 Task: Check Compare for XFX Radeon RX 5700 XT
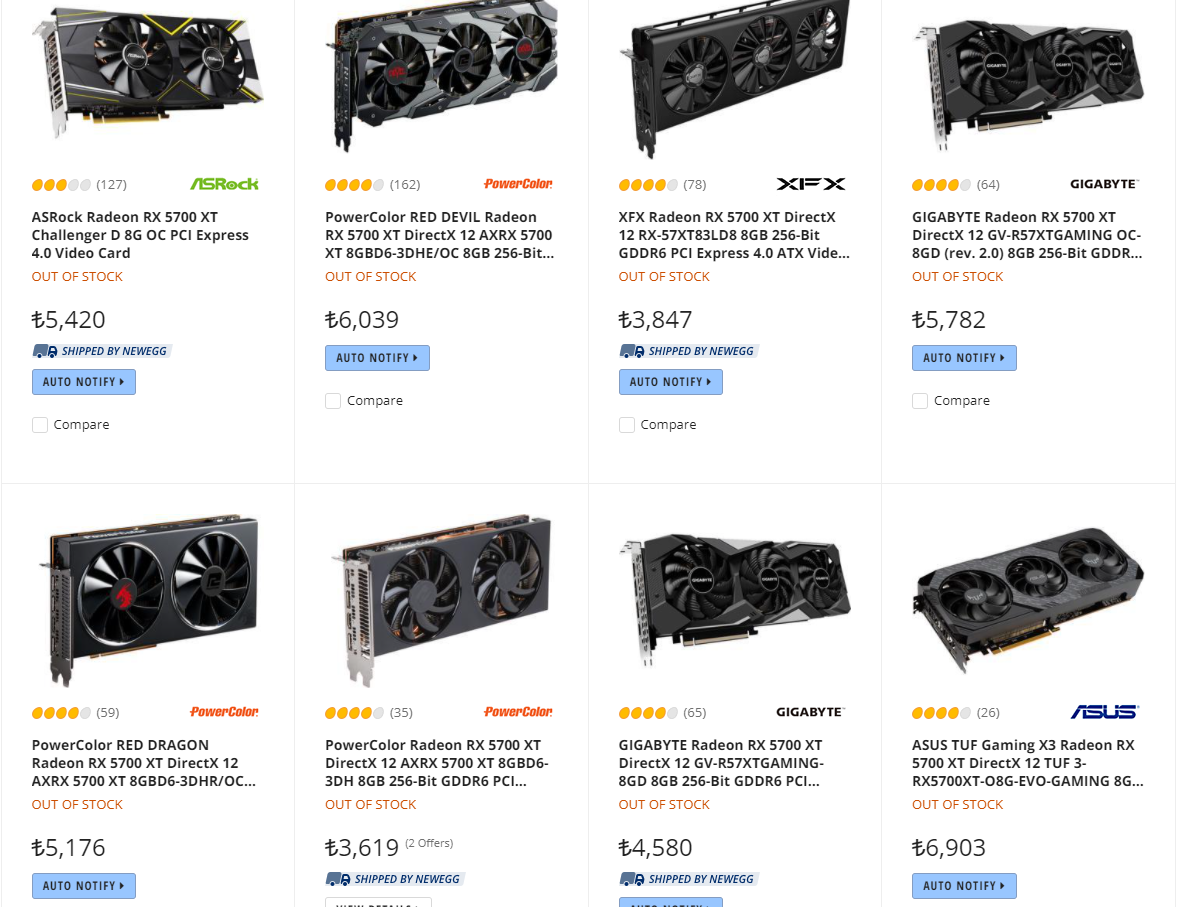[626, 425]
